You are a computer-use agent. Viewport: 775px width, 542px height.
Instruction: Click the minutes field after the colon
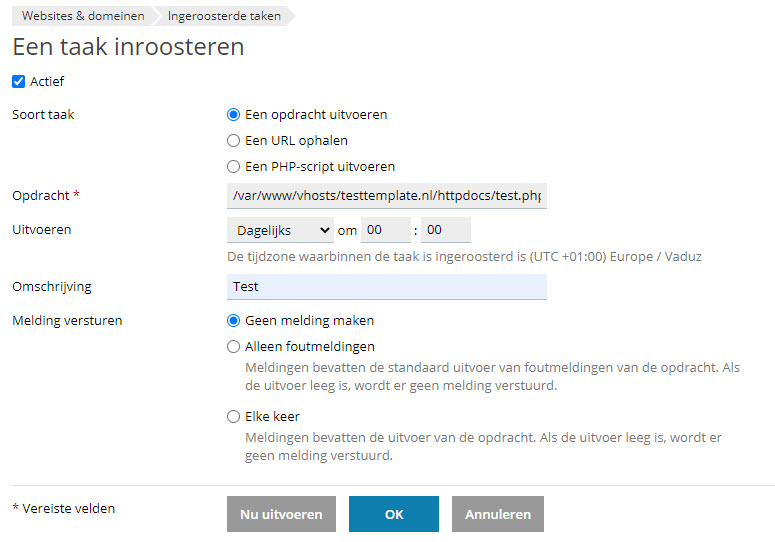(445, 230)
